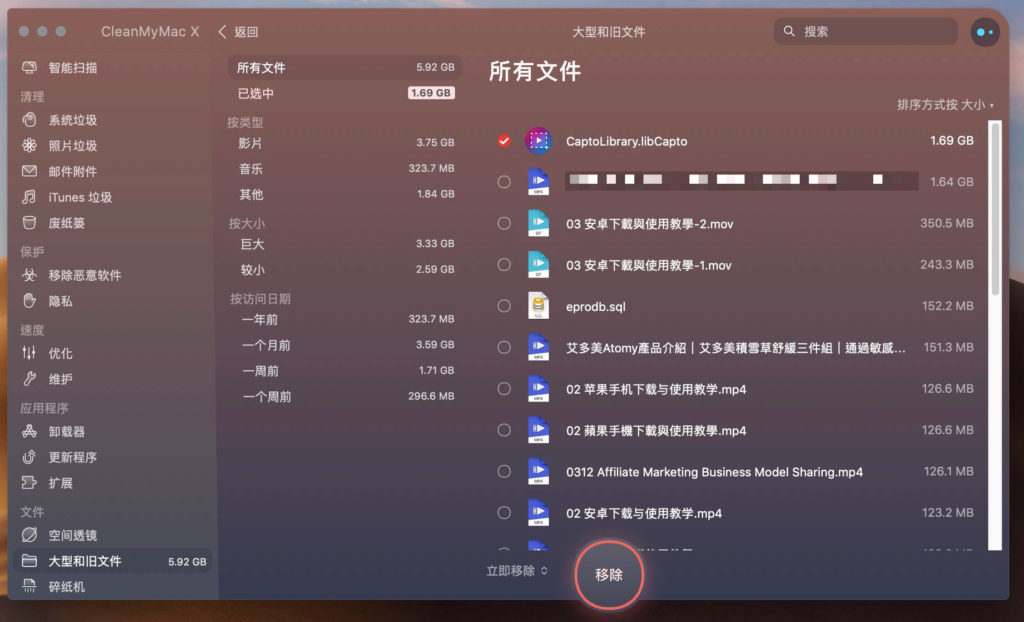Click the Space Lens (空间透镜) icon
Screen dimensions: 1024x622
(29, 535)
